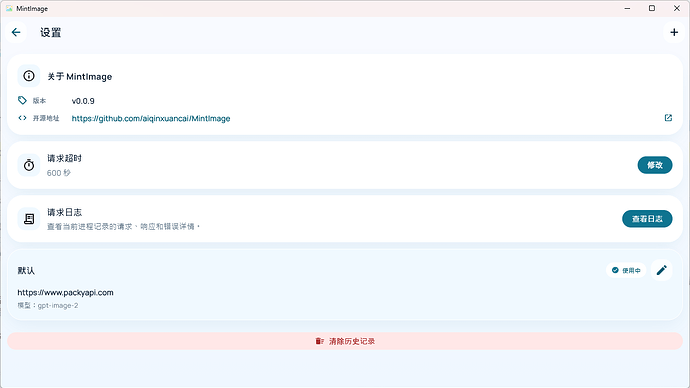
Task: Select the 默认 configuration card title
Action: coord(26,271)
